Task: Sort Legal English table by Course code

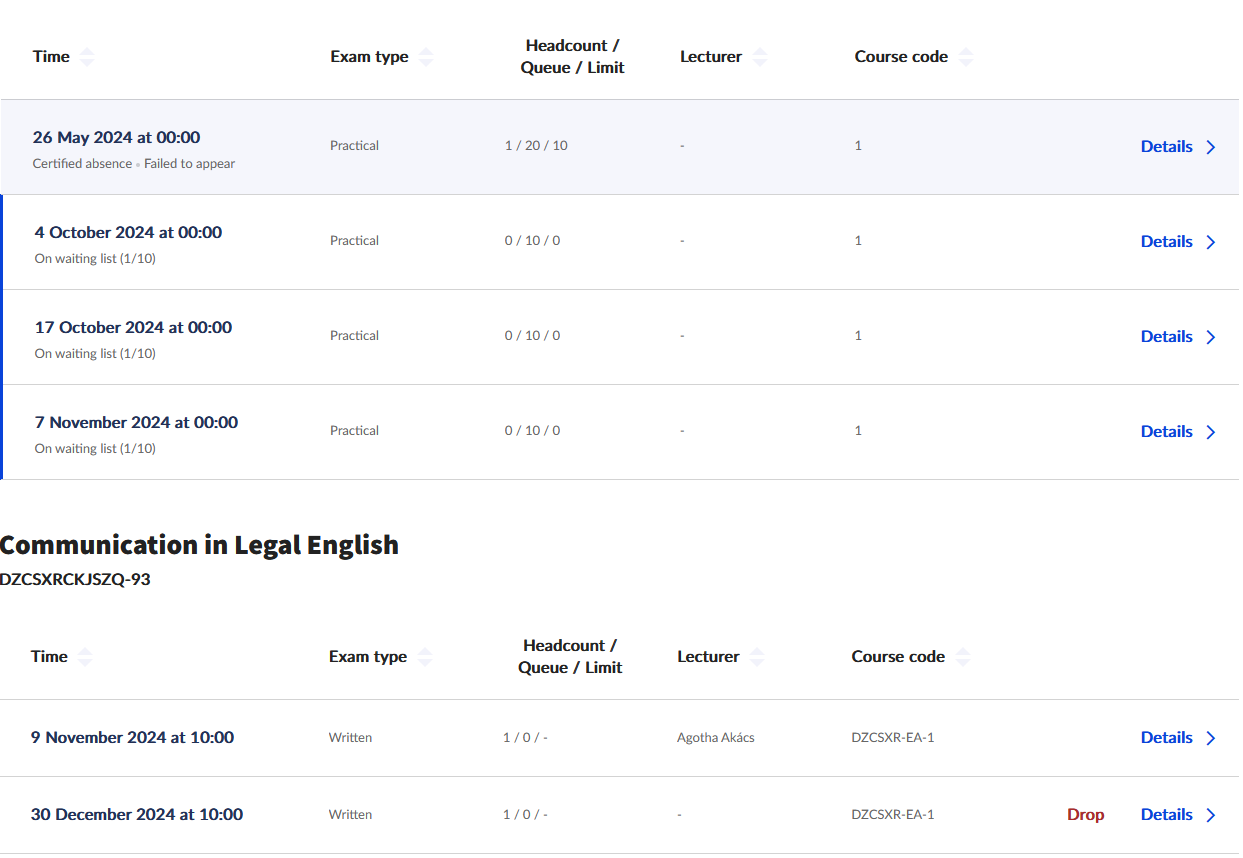Action: pyautogui.click(x=962, y=657)
